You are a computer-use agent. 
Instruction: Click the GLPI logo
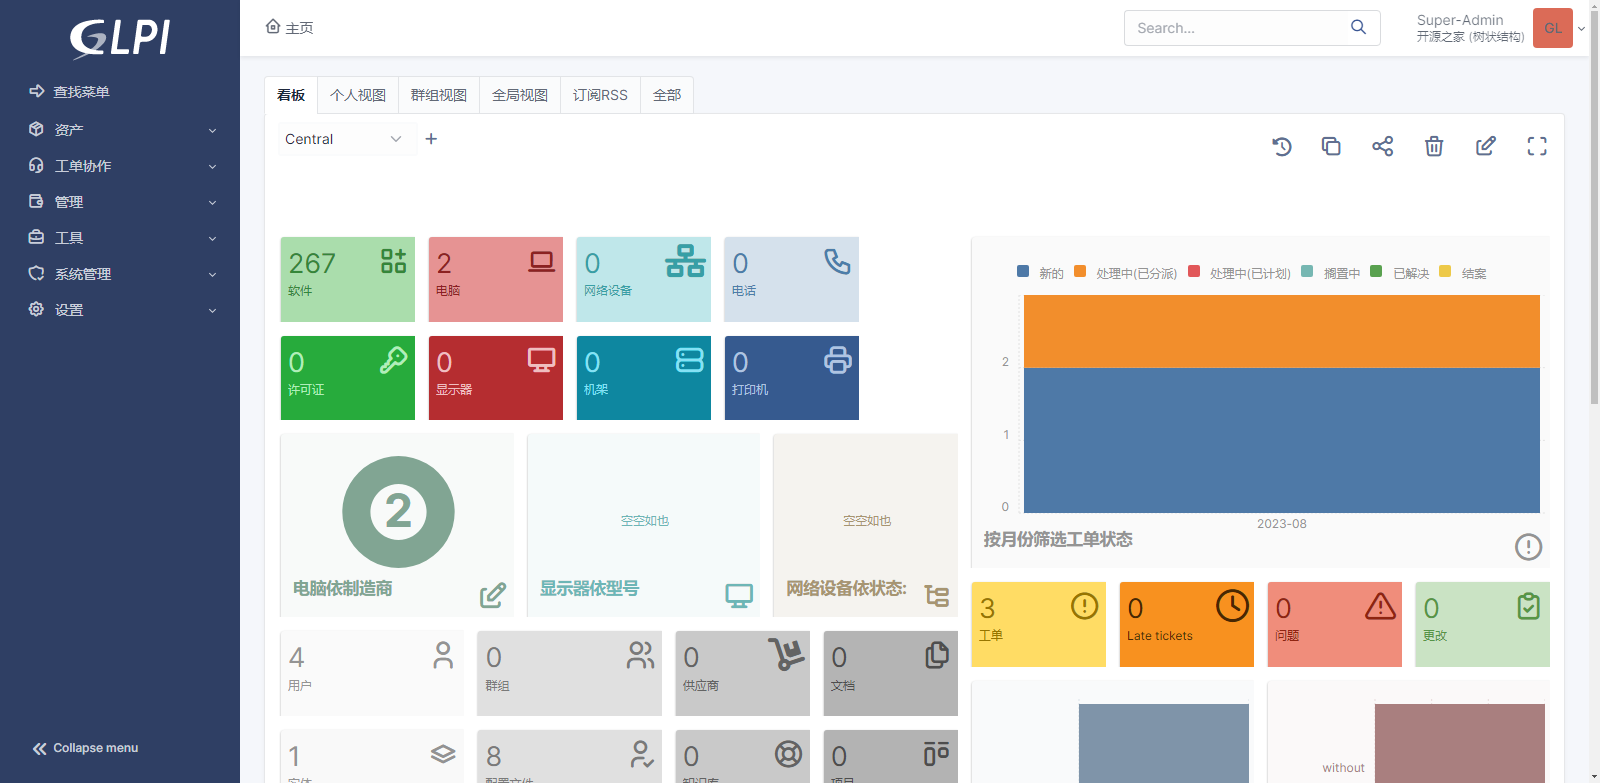[120, 39]
